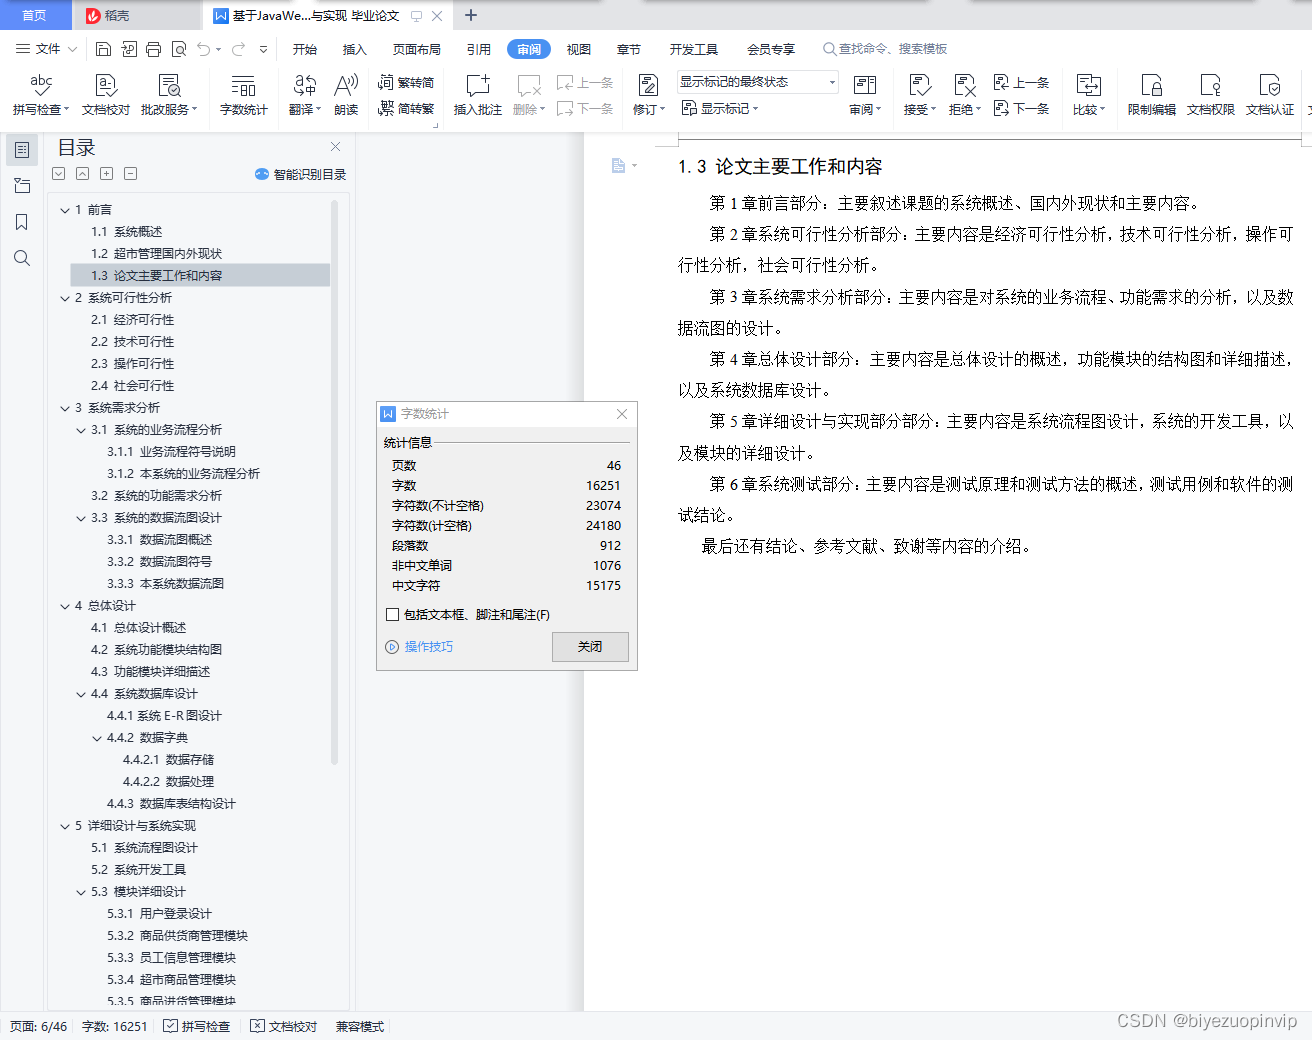The height and width of the screenshot is (1040, 1312).
Task: Open the search icon in the left sidebar
Action: [x=21, y=258]
